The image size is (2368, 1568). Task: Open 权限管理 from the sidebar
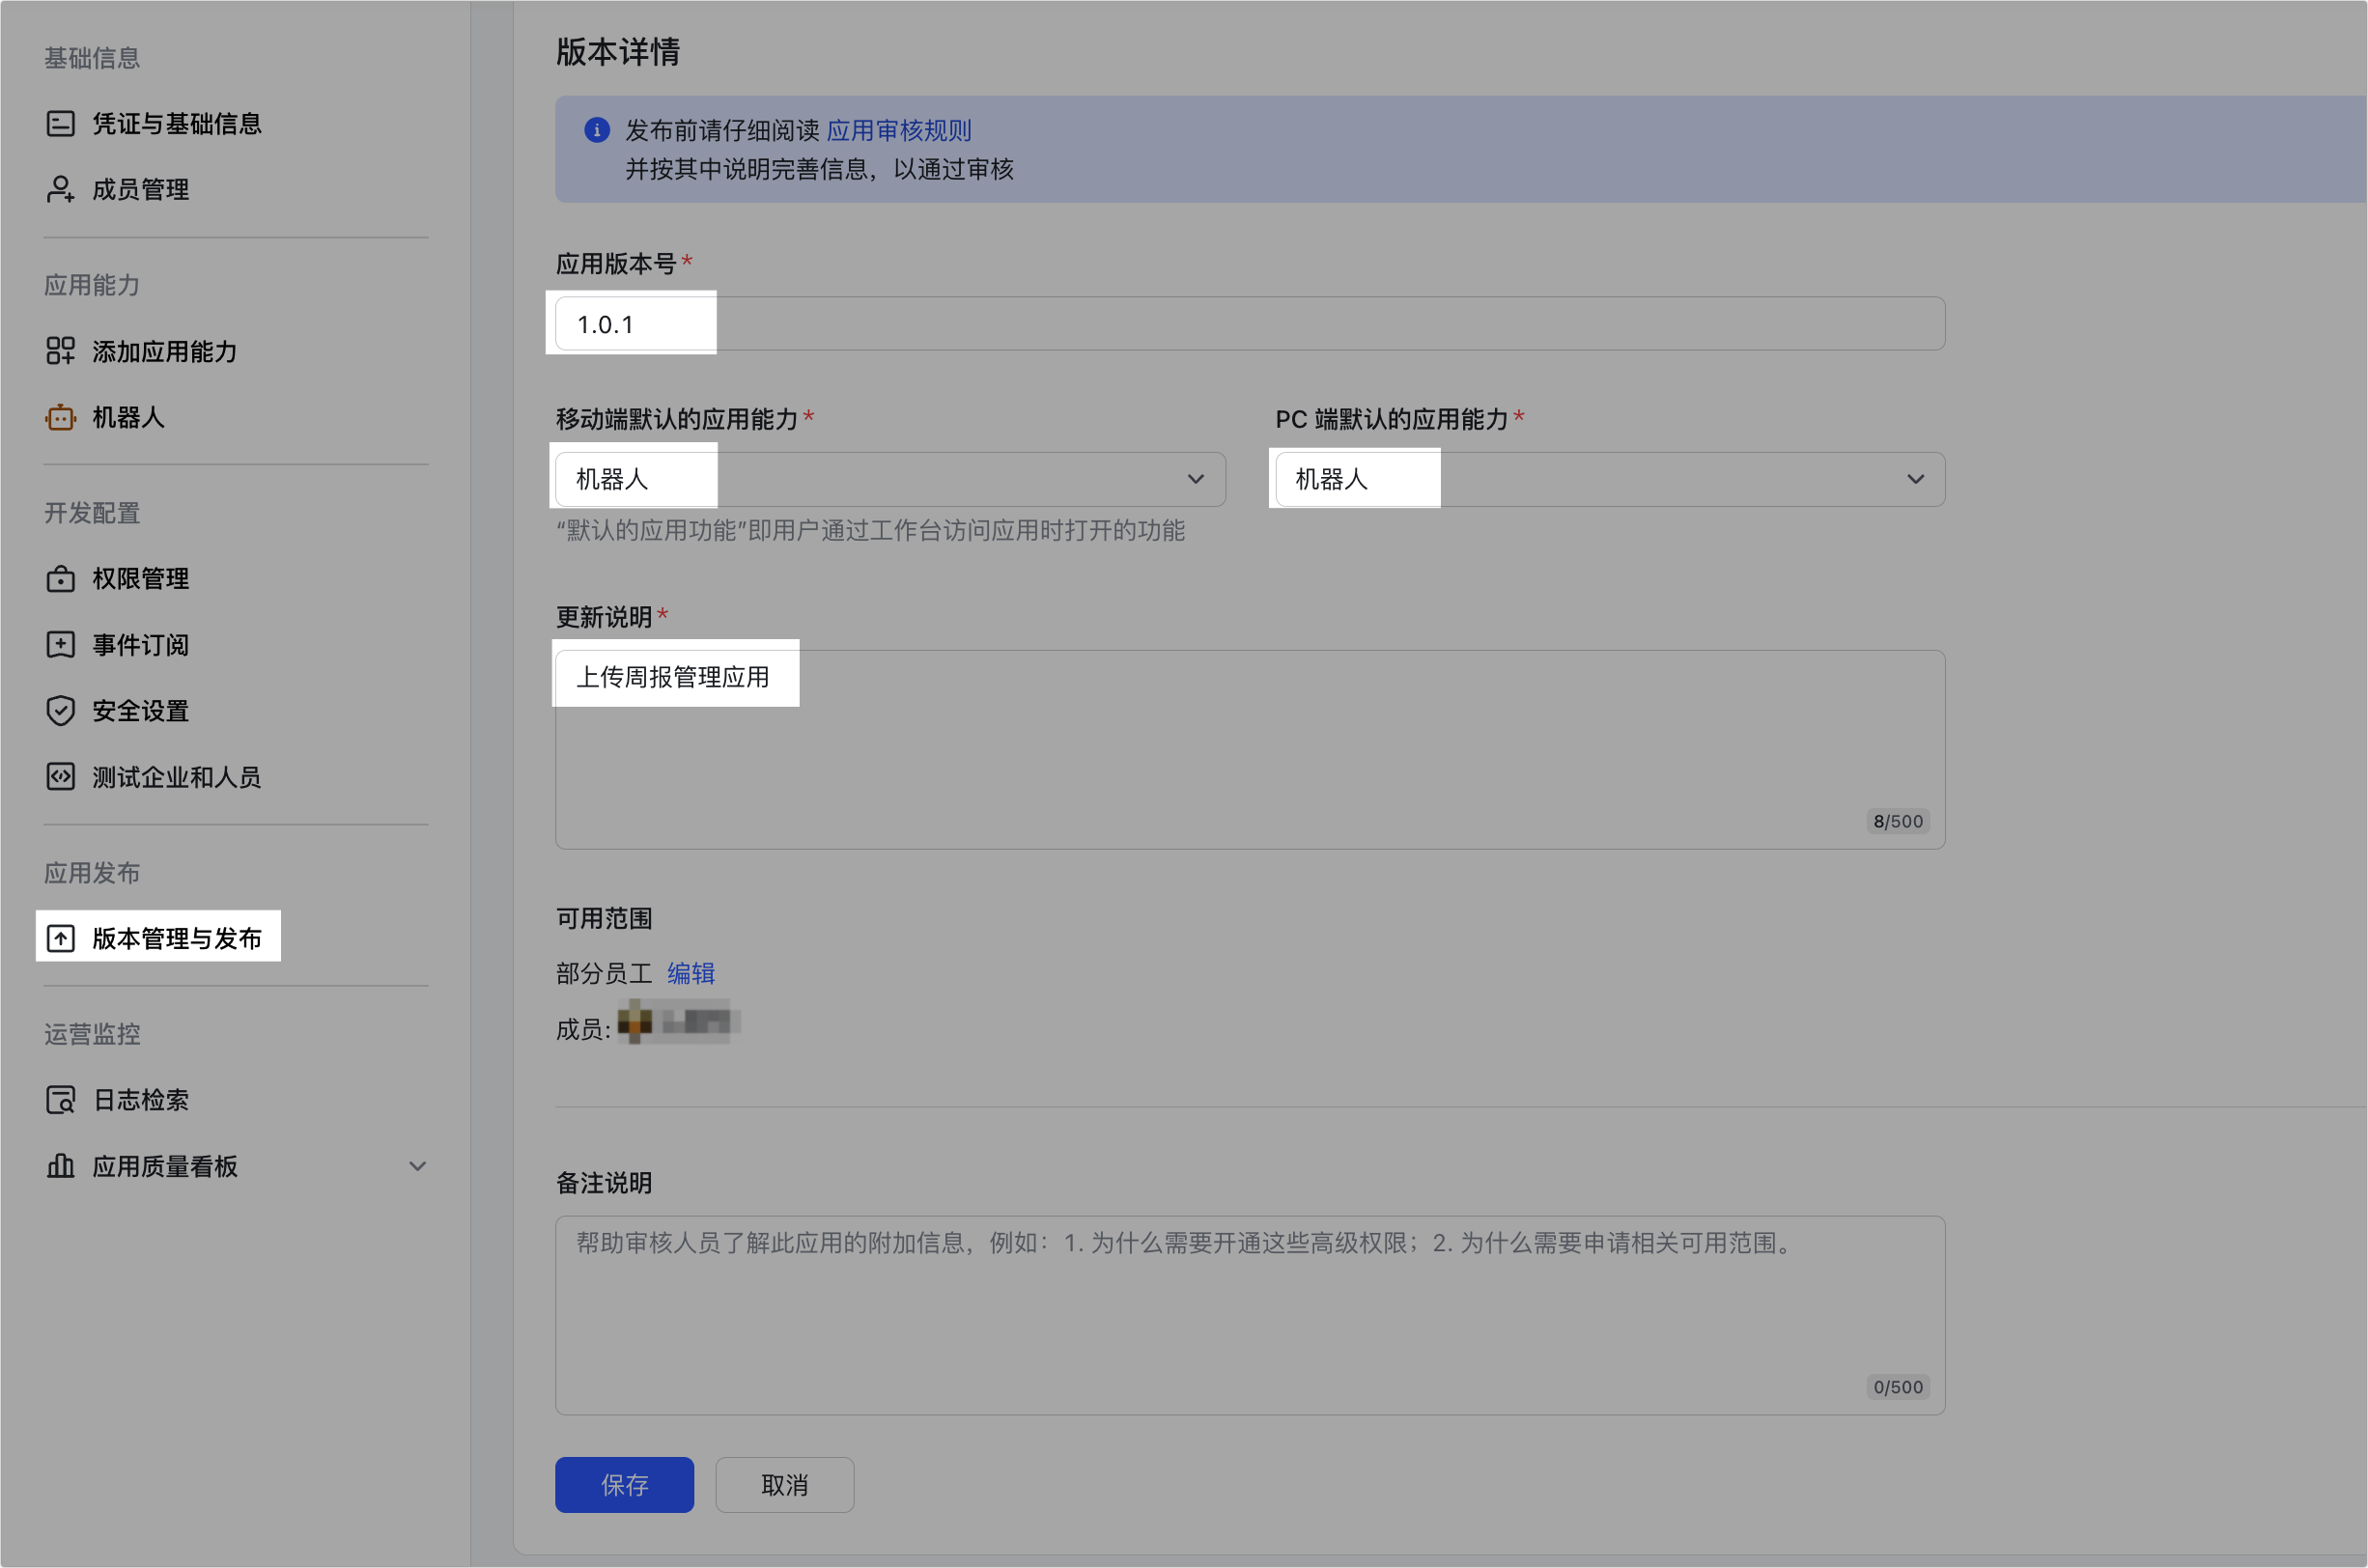[139, 578]
